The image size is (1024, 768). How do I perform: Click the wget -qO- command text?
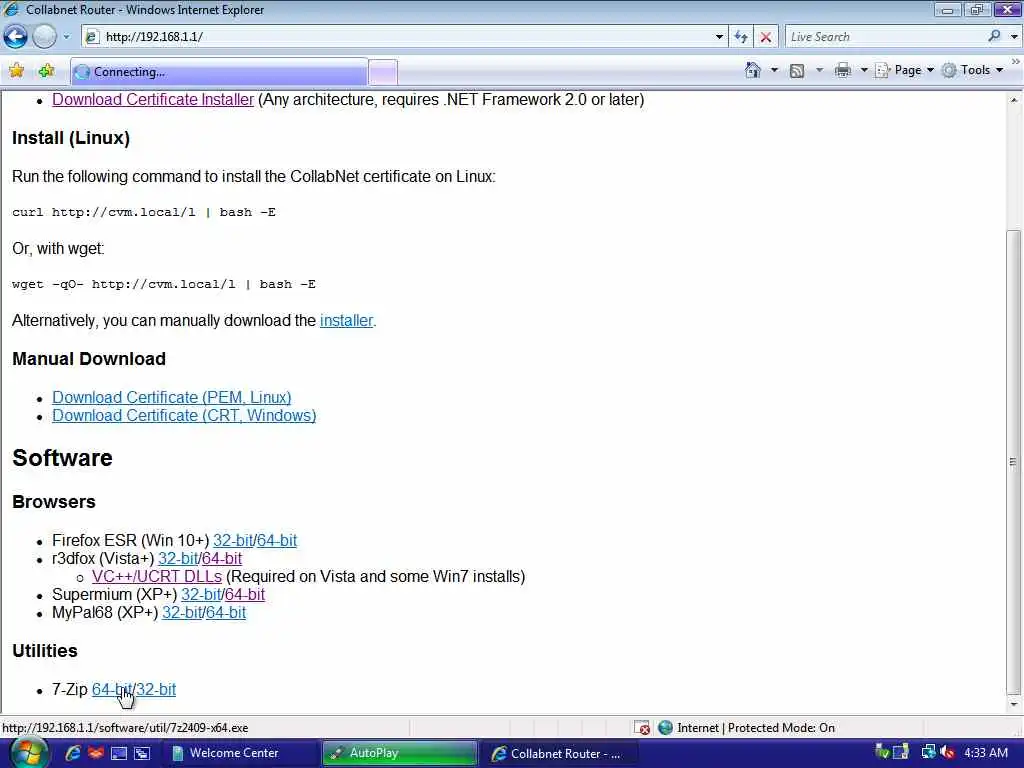pos(164,284)
